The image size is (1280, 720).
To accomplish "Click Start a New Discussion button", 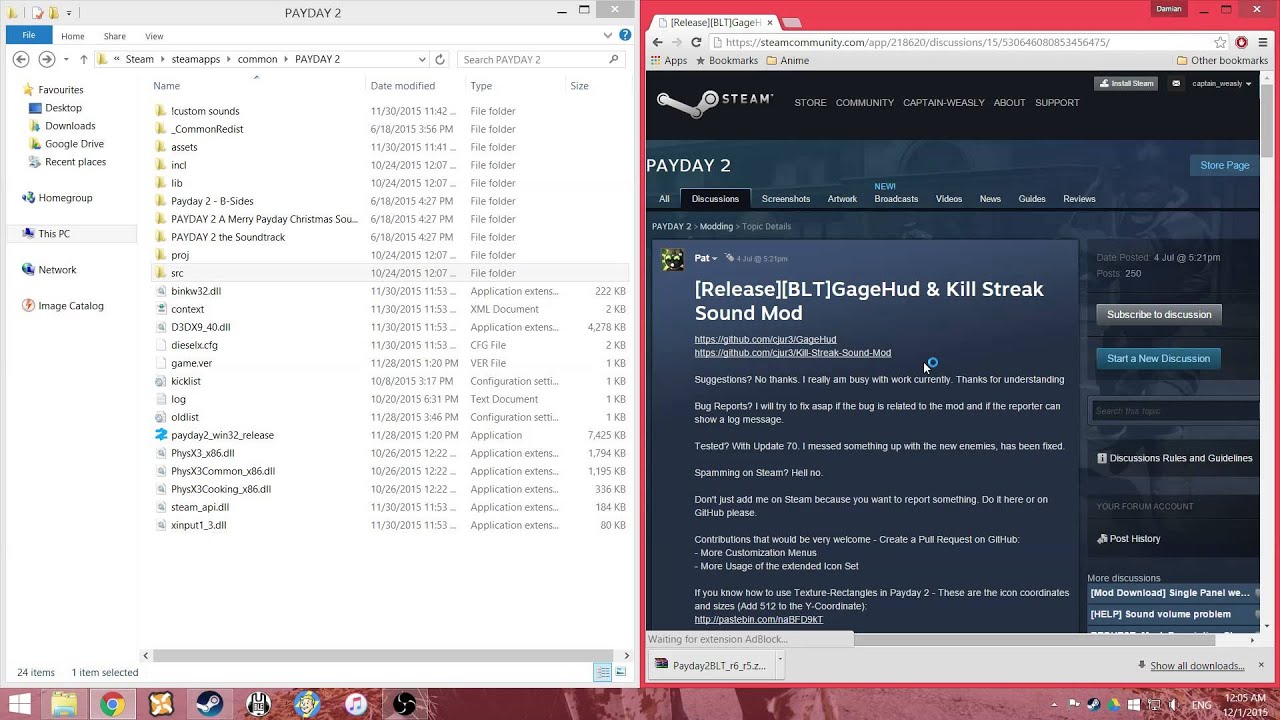I will 1158,358.
